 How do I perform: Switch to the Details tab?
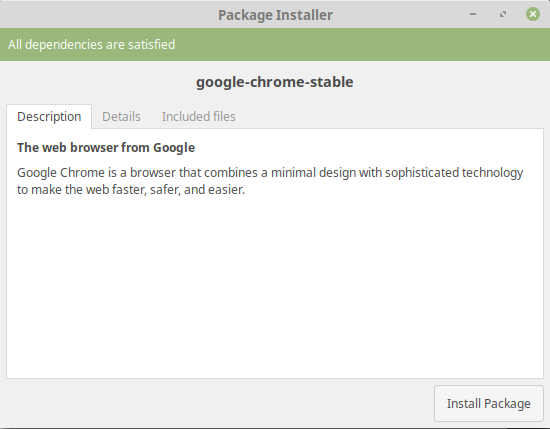[121, 116]
